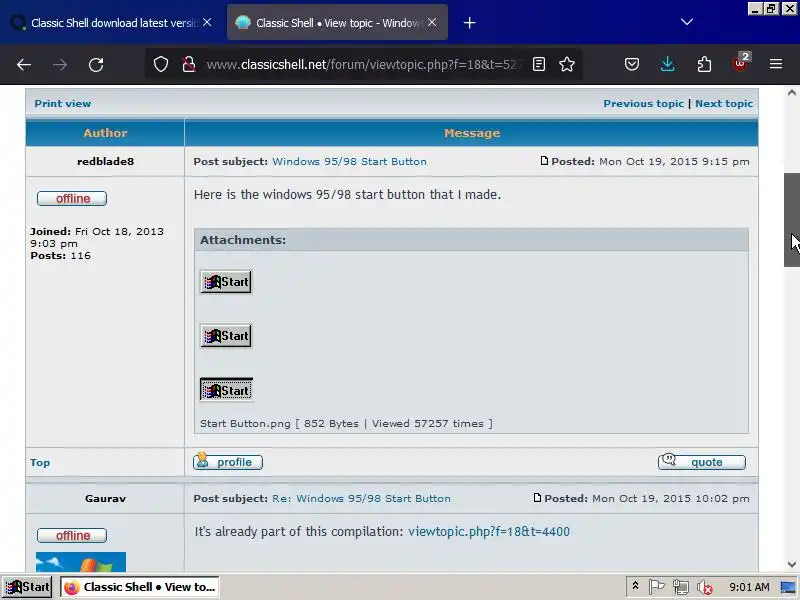This screenshot has width=800, height=600.
Task: Show hidden tray icons chevron
Action: point(635,586)
